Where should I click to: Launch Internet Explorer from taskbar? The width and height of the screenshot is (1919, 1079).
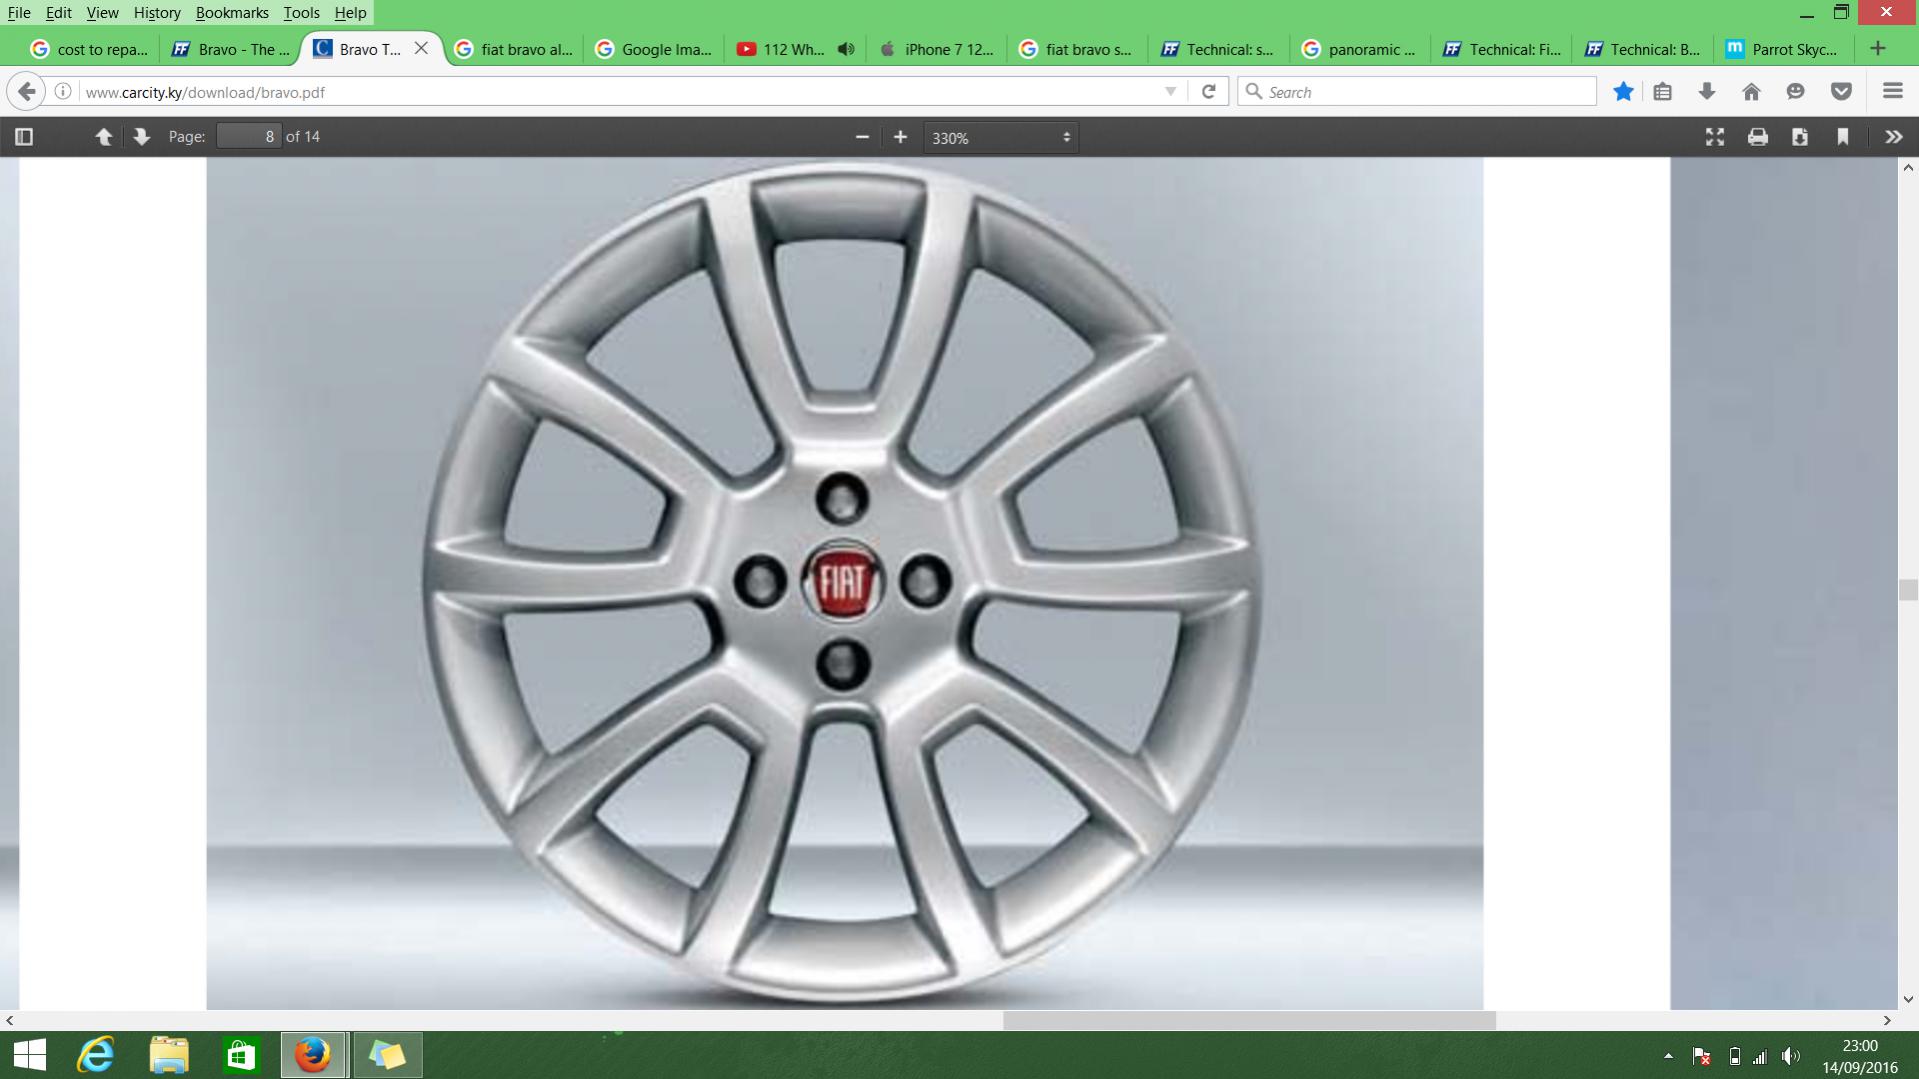click(x=96, y=1055)
